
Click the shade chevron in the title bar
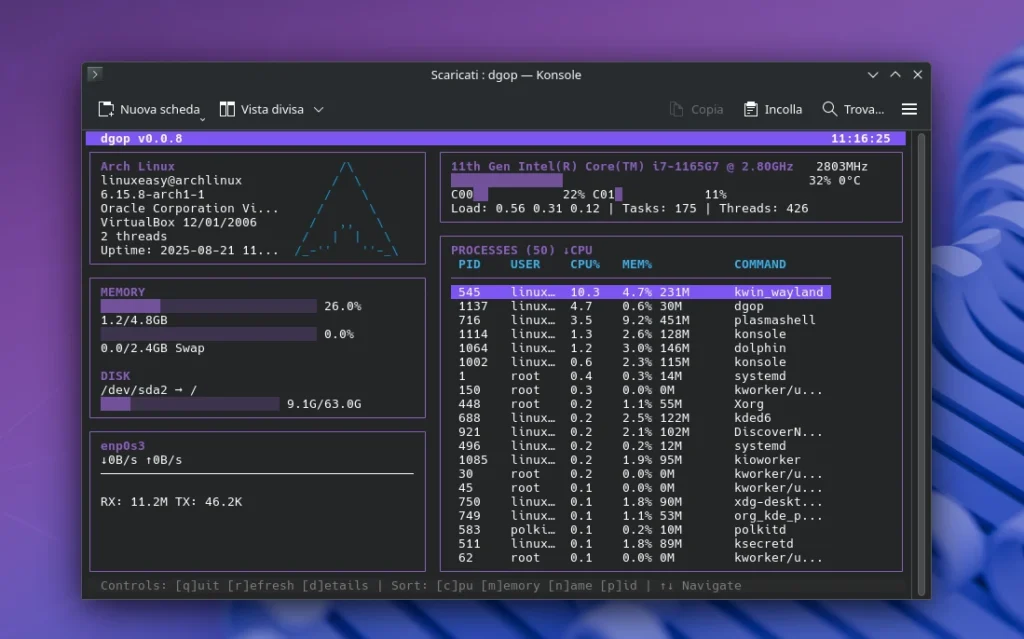tap(872, 74)
